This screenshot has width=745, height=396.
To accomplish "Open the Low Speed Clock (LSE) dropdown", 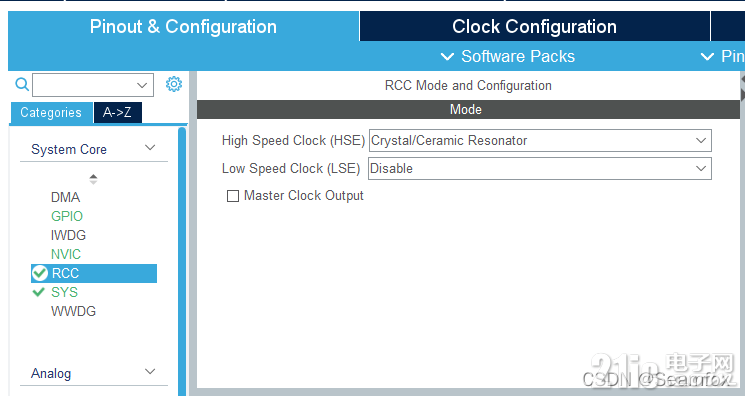I will tap(540, 168).
